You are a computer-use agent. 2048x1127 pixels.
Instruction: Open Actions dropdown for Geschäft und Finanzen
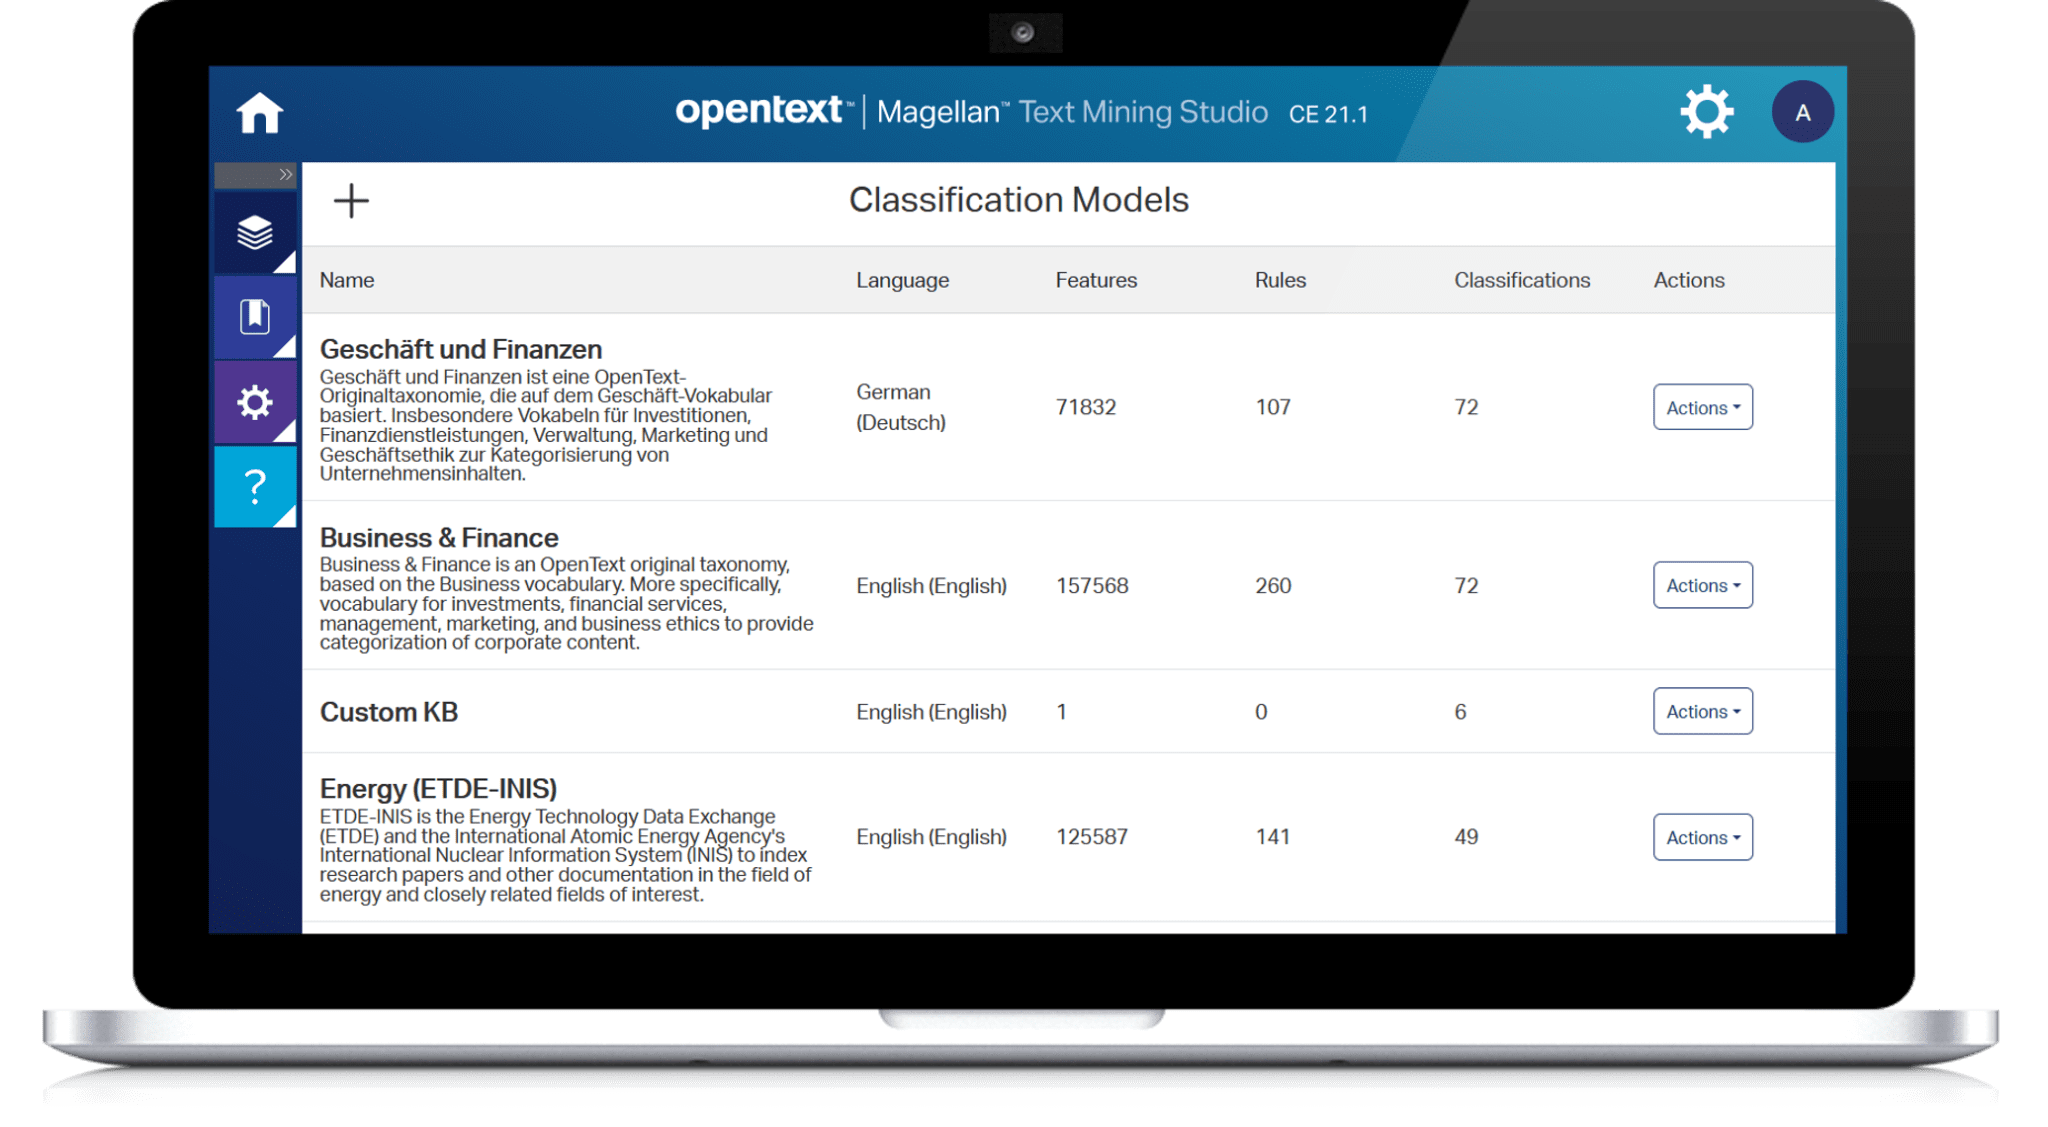tap(1702, 407)
